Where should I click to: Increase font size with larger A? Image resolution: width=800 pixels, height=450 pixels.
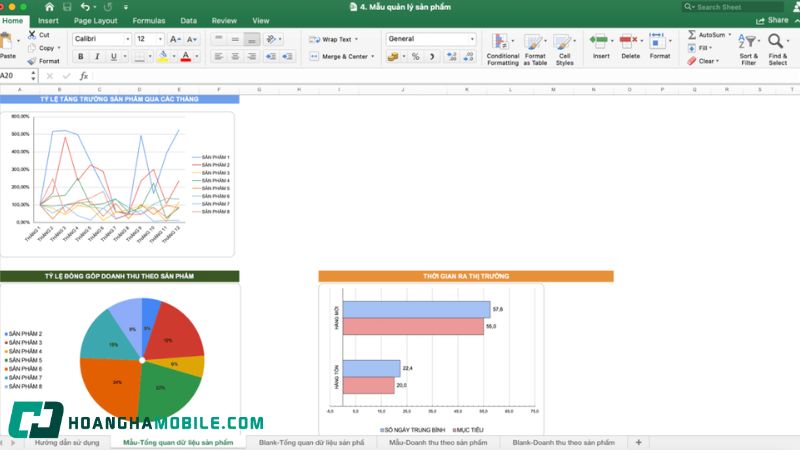(x=174, y=39)
